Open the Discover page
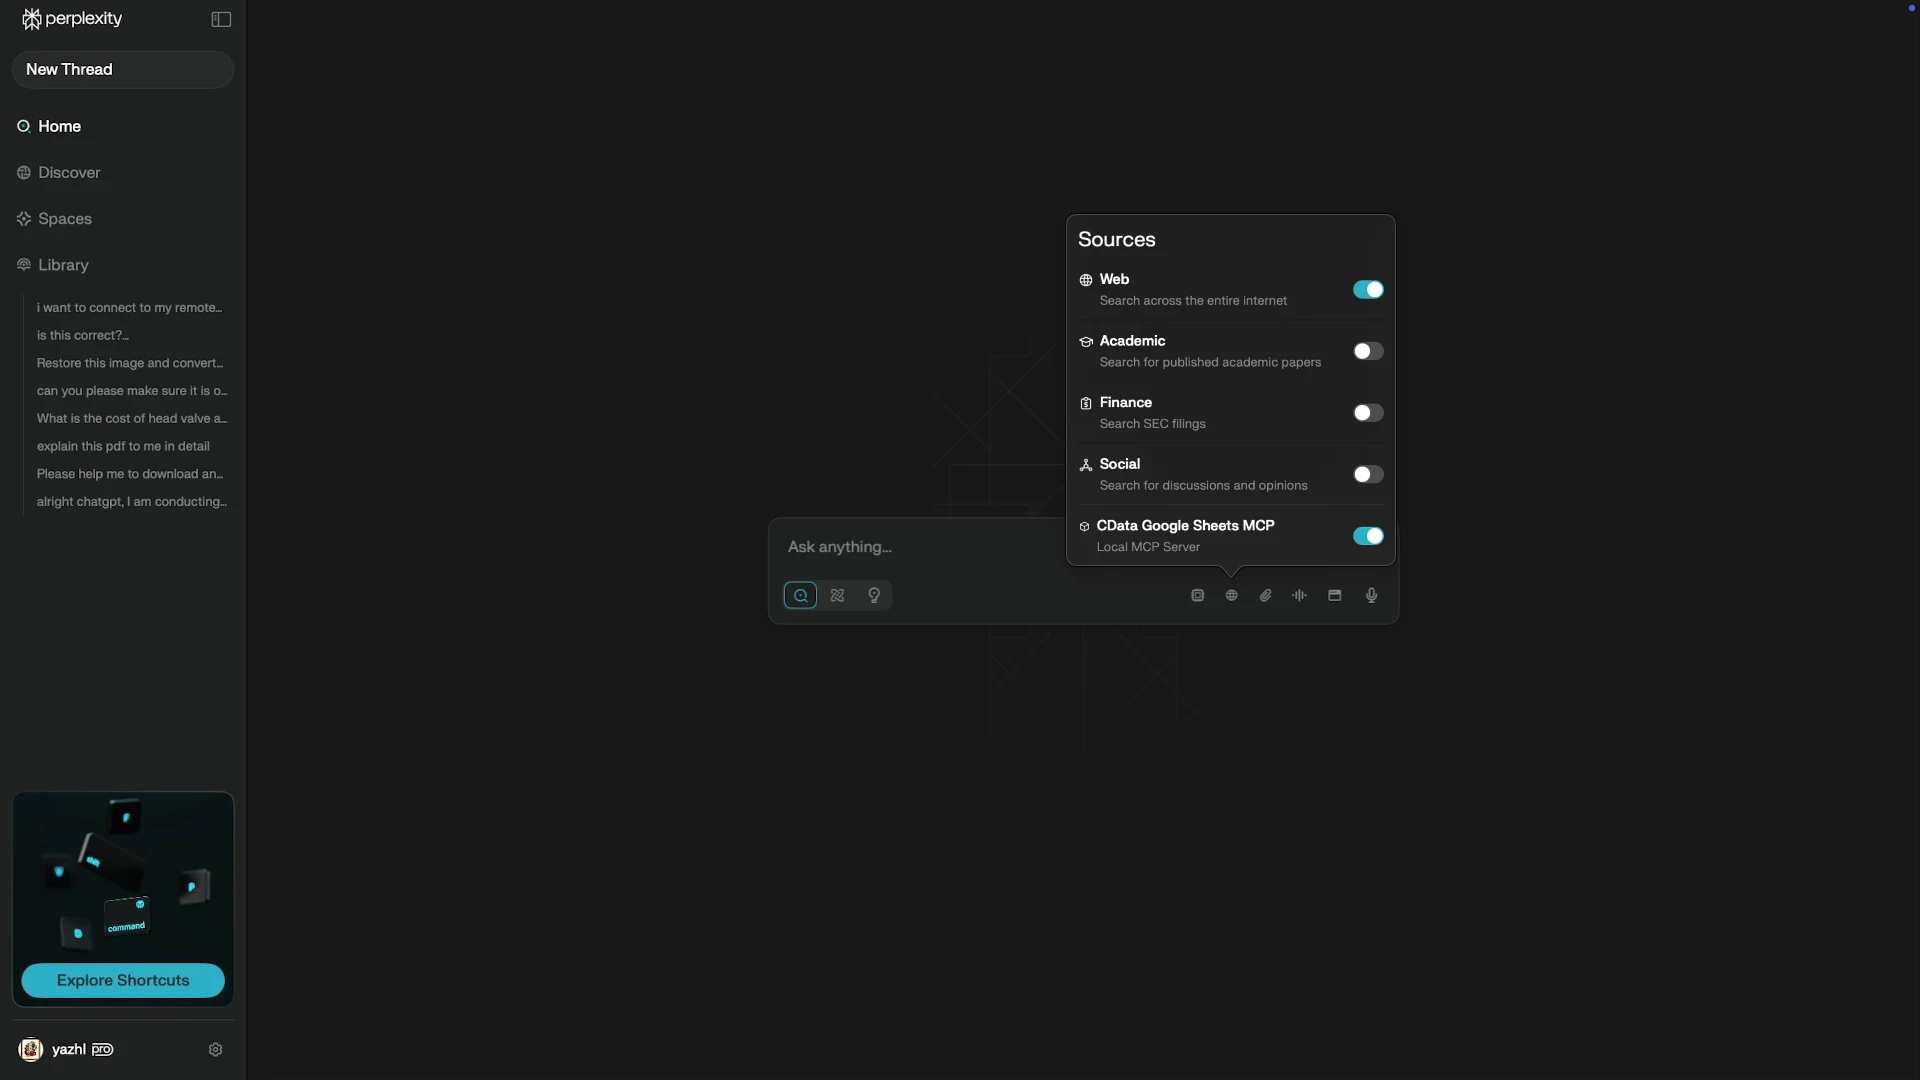The height and width of the screenshot is (1080, 1920). click(x=69, y=173)
